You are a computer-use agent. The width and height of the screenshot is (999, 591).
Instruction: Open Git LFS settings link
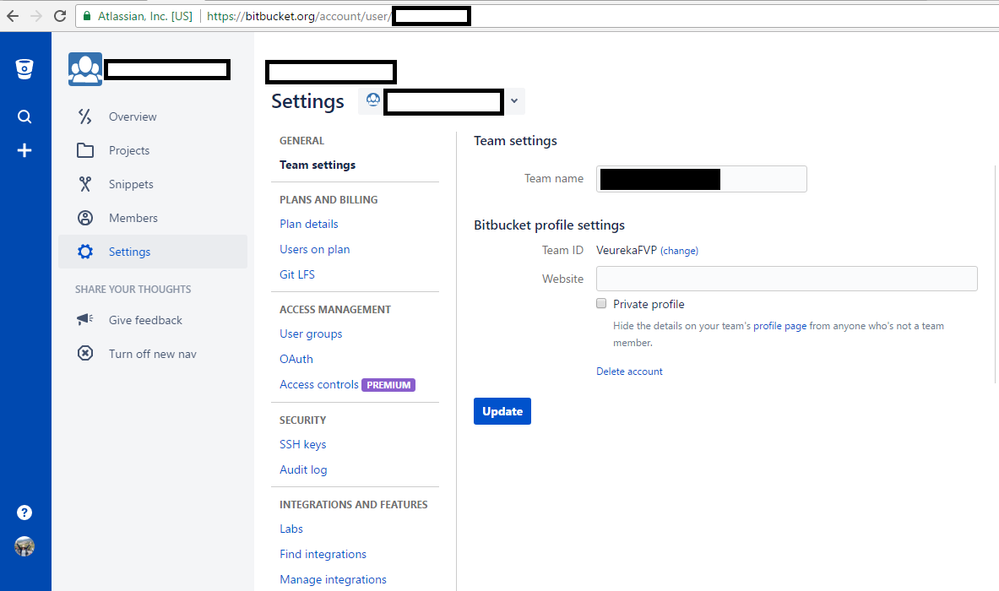[297, 274]
